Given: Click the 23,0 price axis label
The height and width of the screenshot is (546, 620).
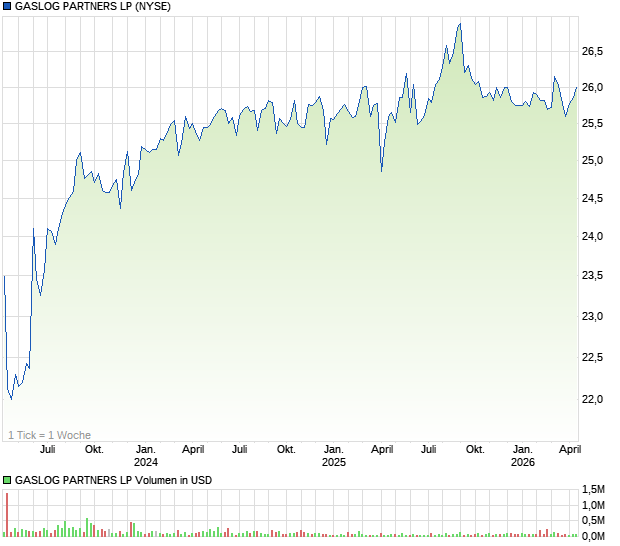Looking at the screenshot, I should (592, 316).
